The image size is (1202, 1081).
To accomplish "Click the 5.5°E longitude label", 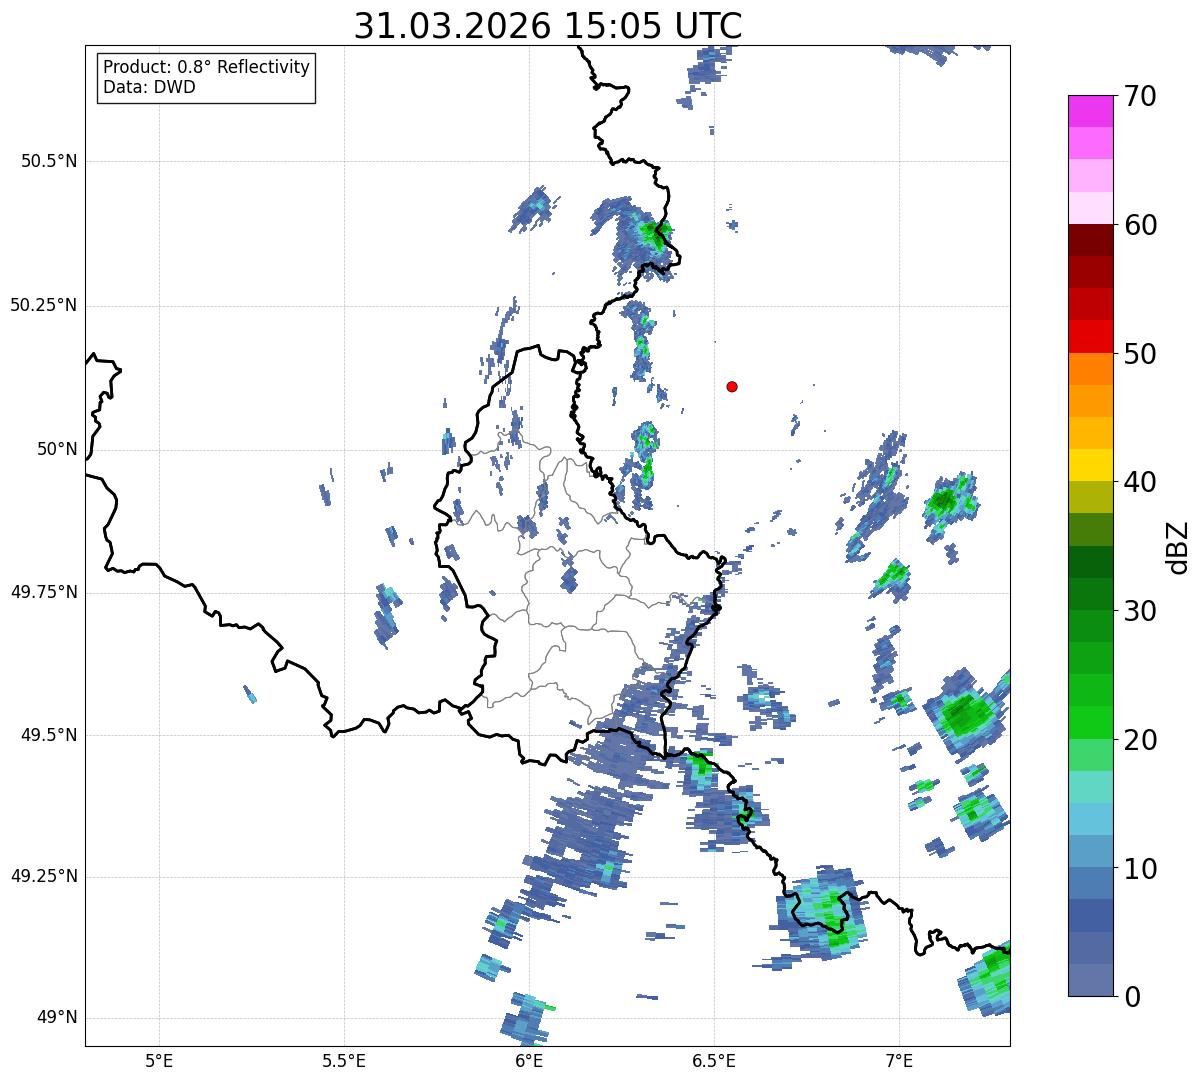I will (x=344, y=1061).
